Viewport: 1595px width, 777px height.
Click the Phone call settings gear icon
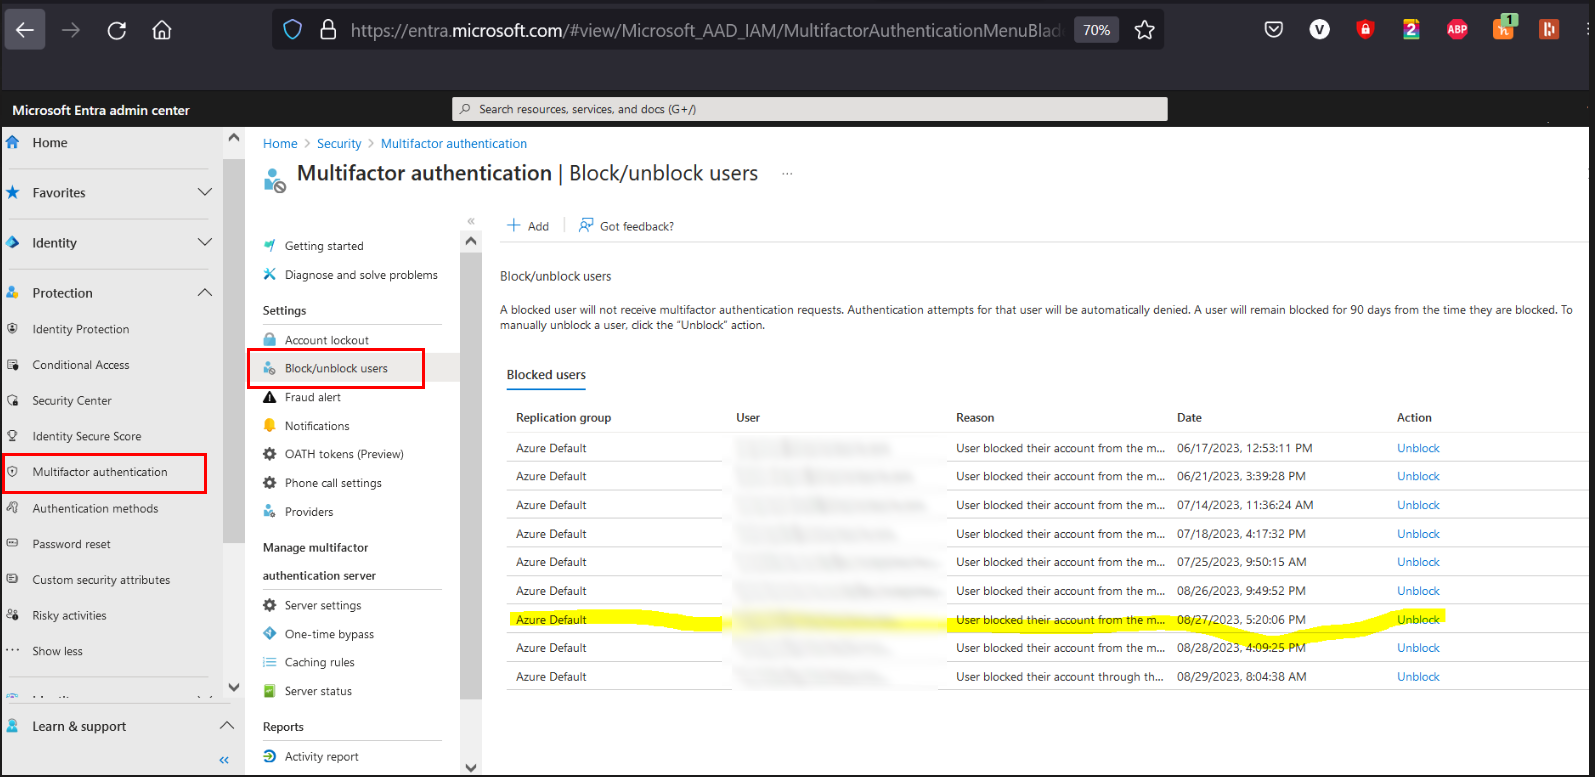tap(269, 483)
